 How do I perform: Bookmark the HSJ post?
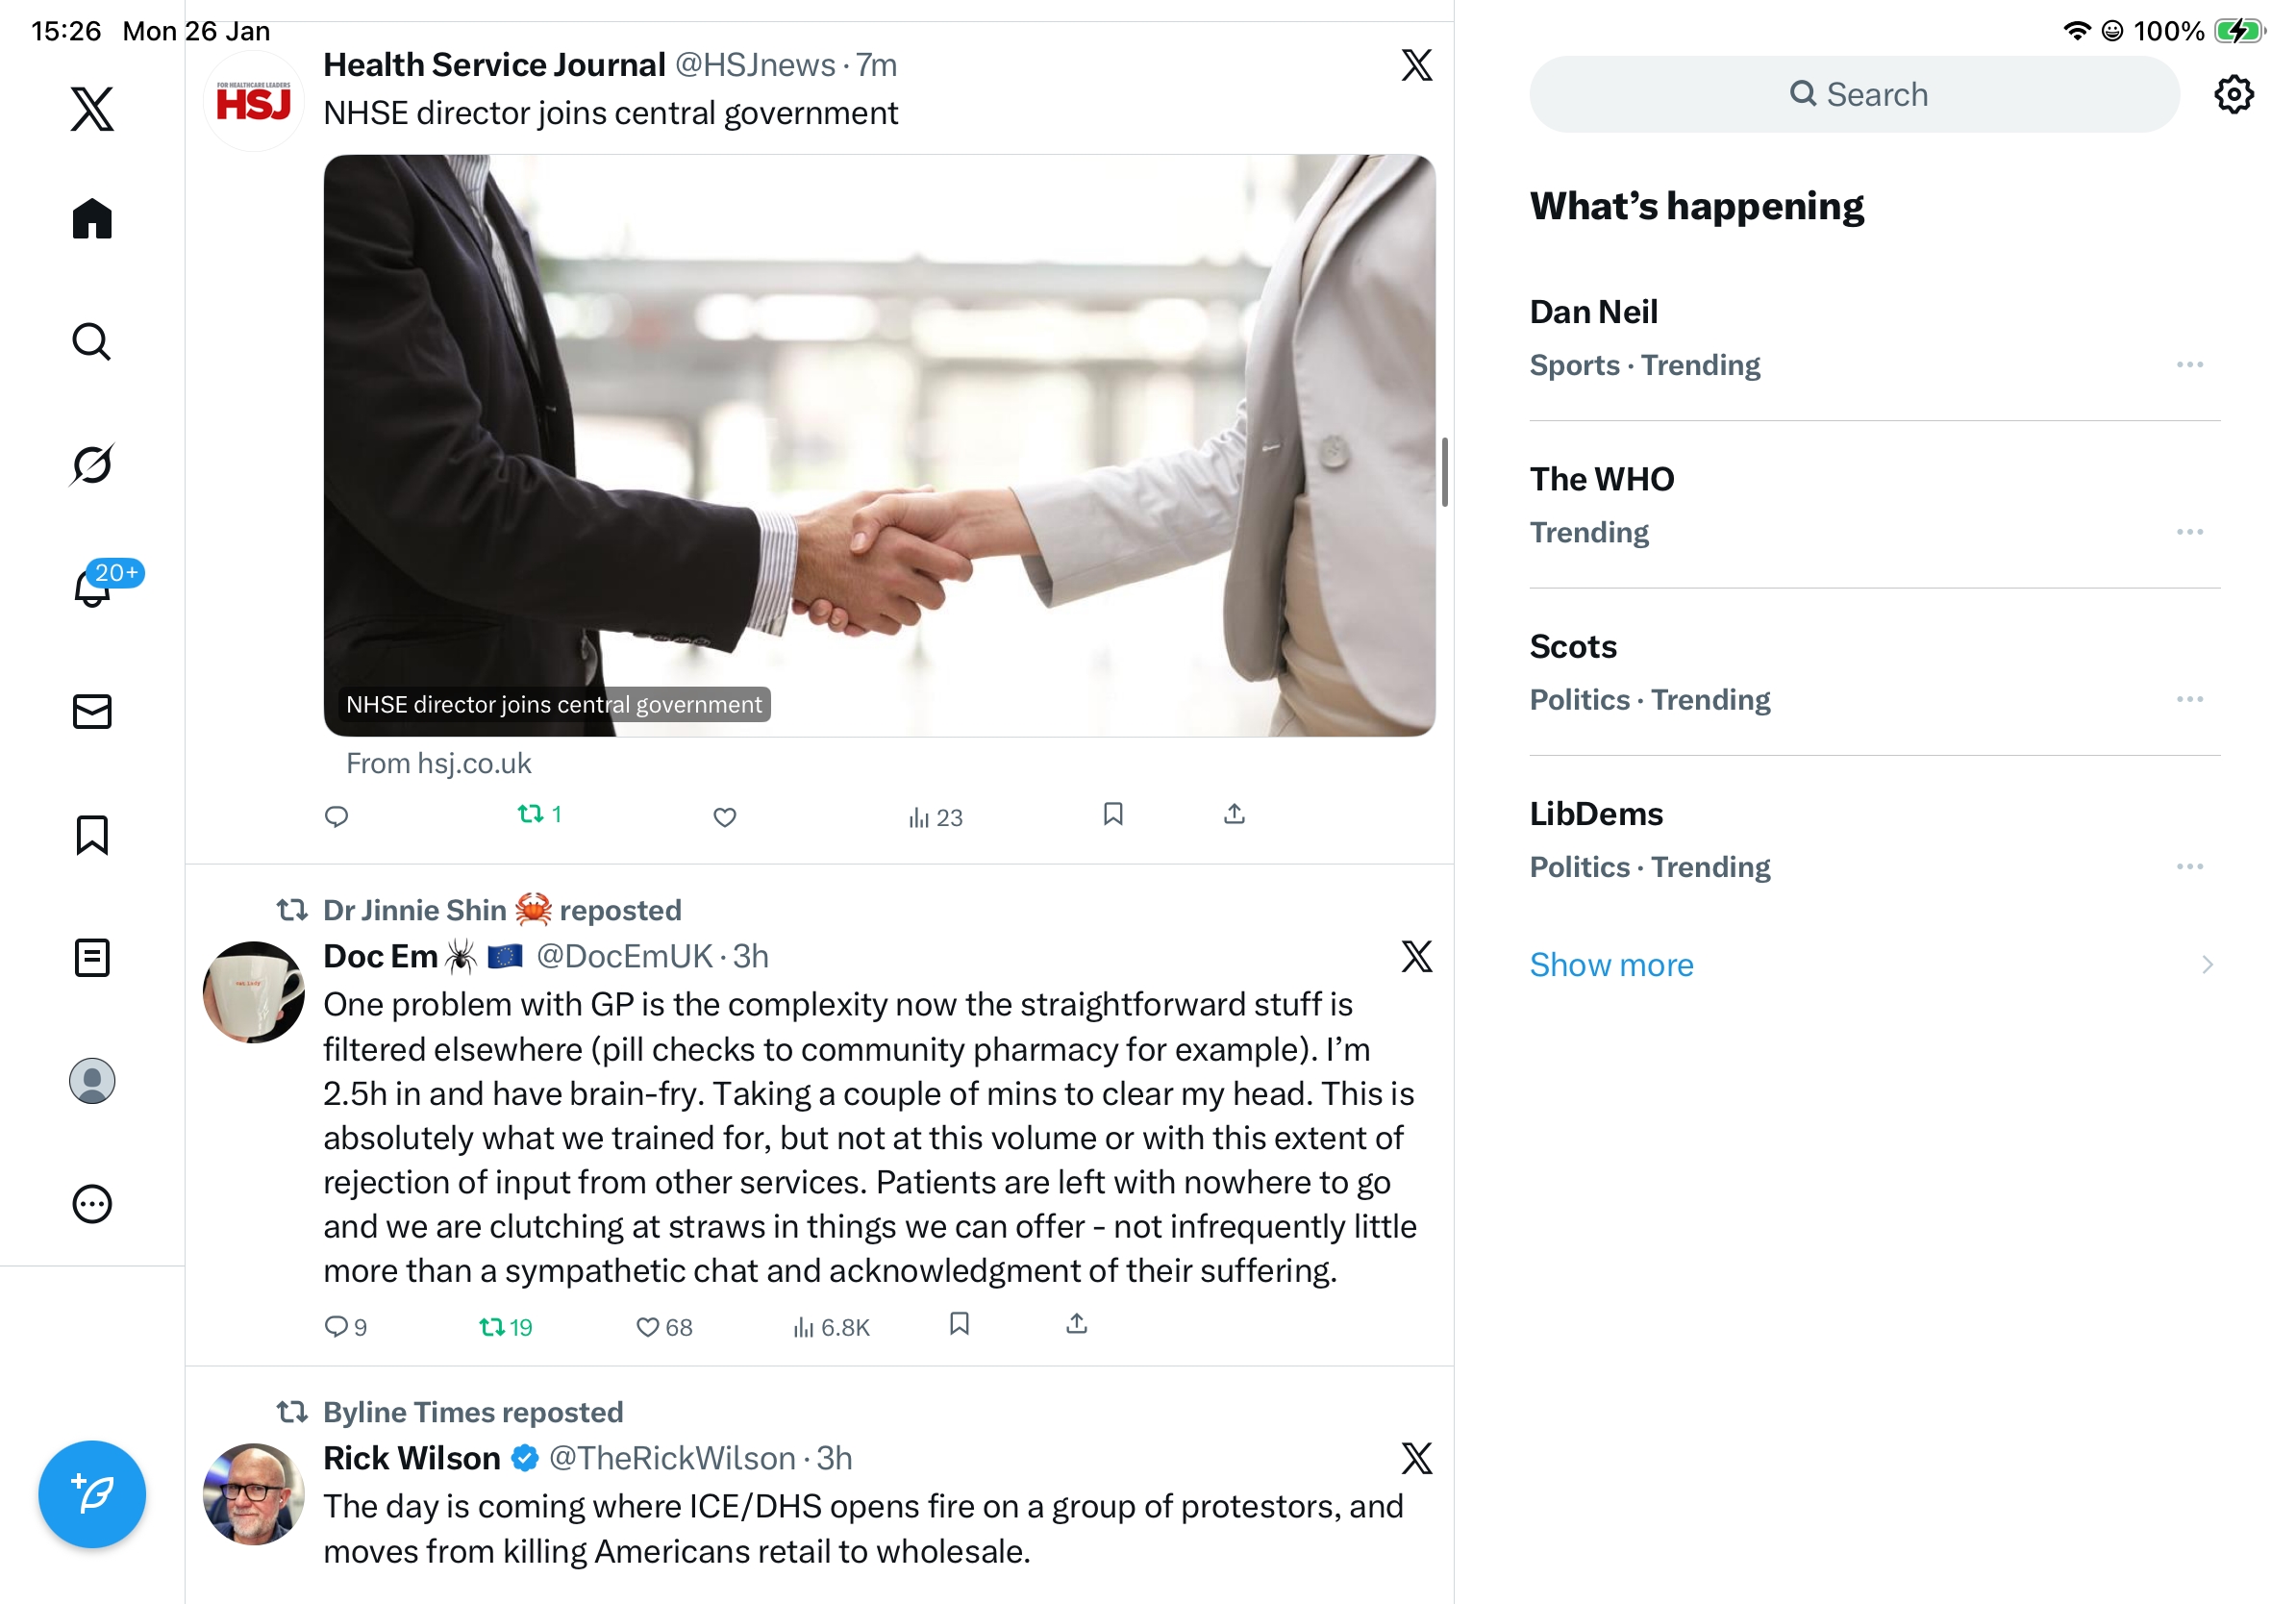point(1113,814)
